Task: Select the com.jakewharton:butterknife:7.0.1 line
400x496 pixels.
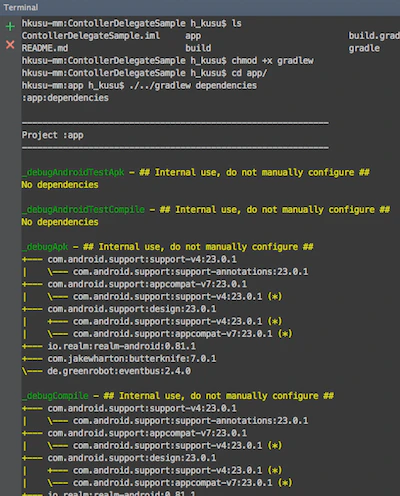Action: (x=132, y=359)
